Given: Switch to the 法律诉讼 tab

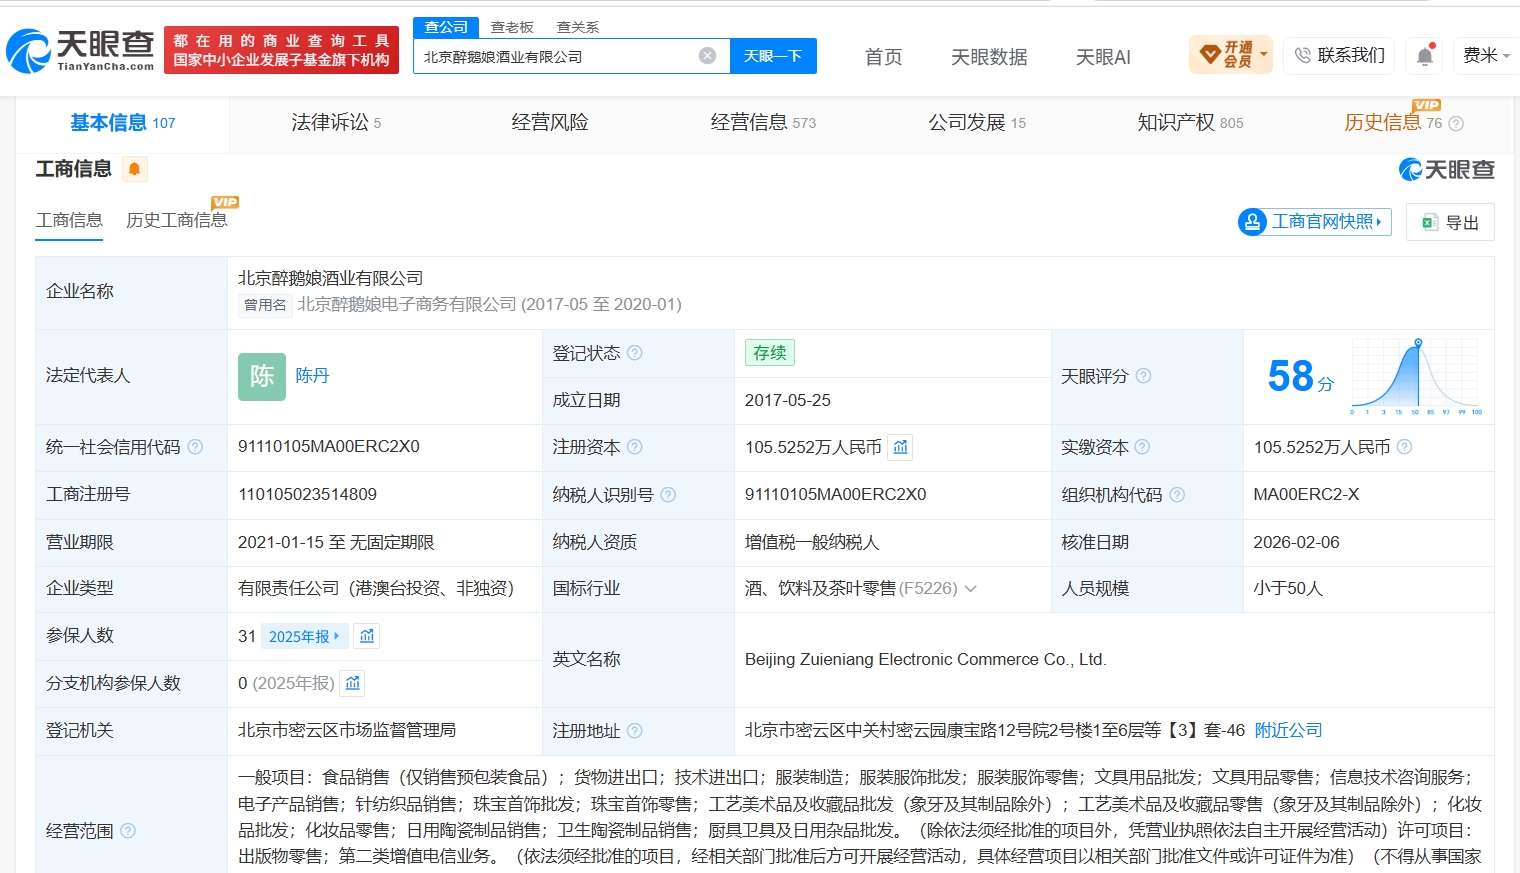Looking at the screenshot, I should (336, 123).
